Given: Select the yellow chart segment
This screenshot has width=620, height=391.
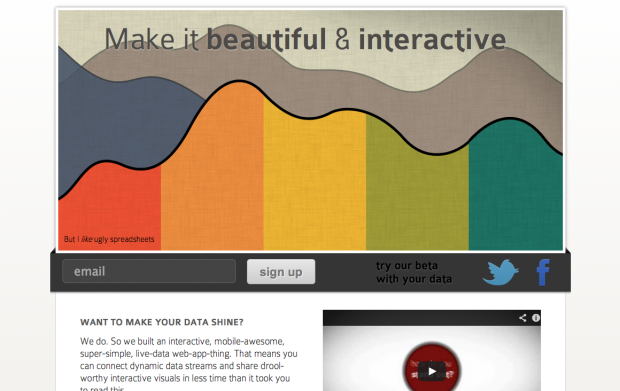Looking at the screenshot, I should click(315, 186).
